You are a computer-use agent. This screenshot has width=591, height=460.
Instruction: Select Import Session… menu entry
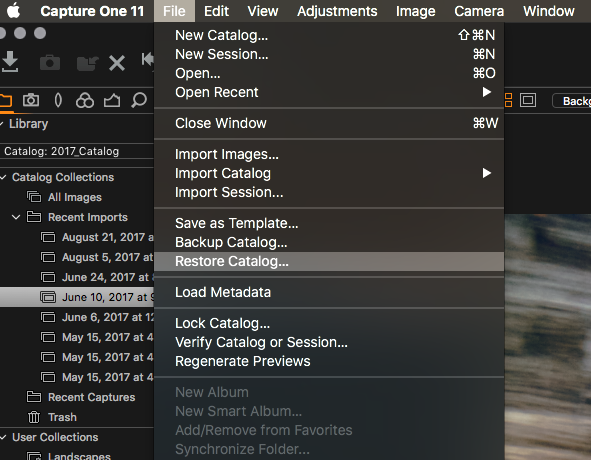coord(329,192)
